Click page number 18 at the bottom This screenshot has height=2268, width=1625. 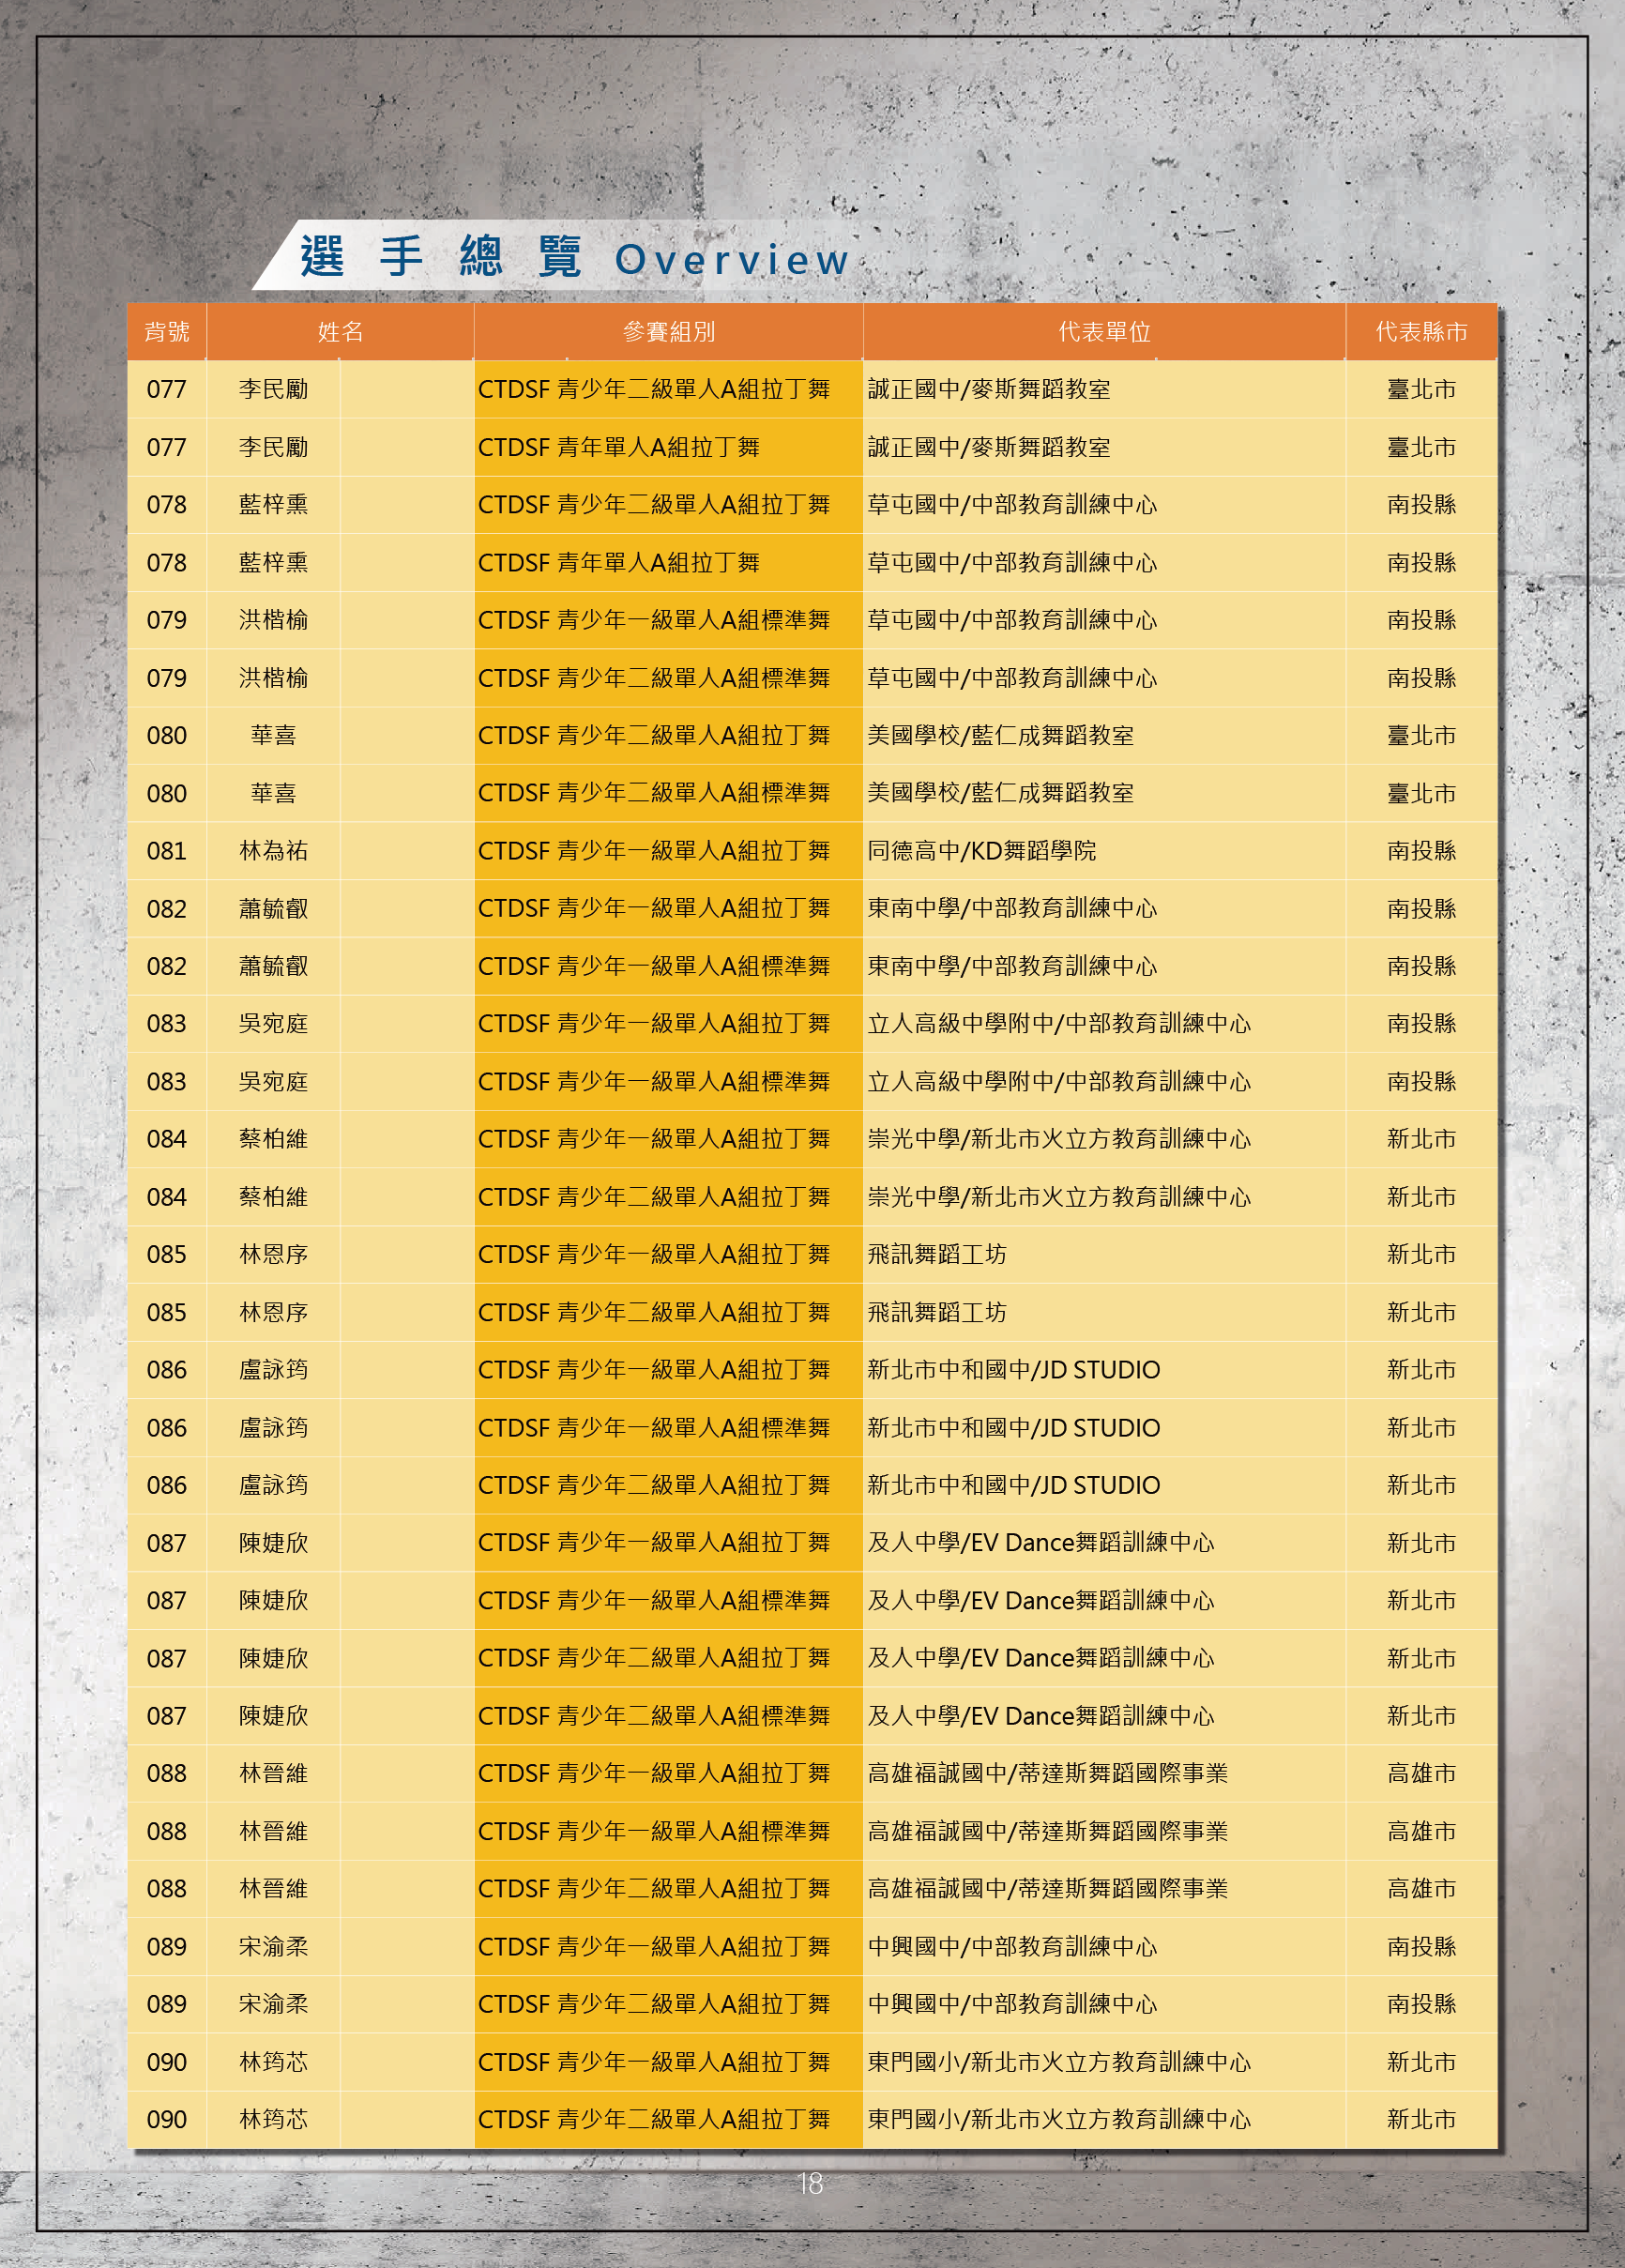click(x=810, y=2183)
